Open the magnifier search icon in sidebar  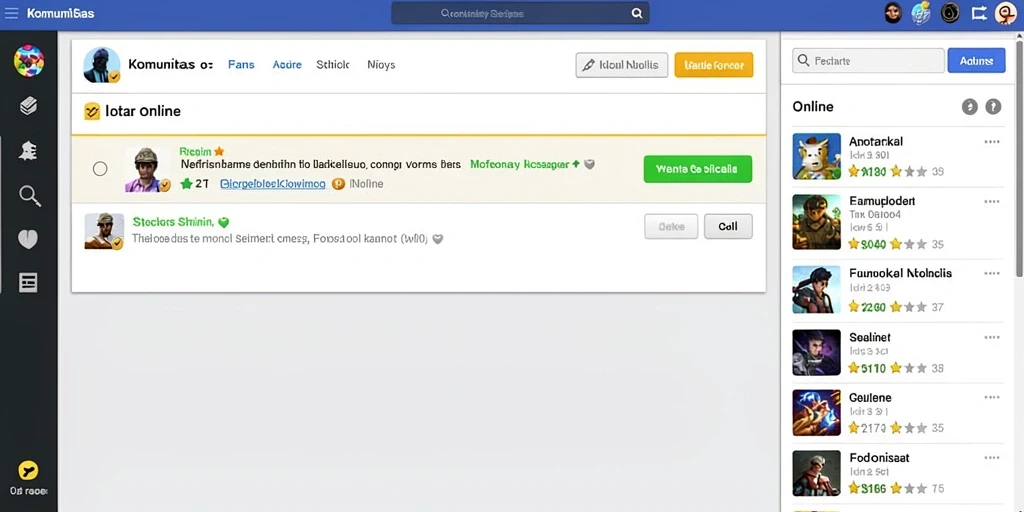[x=29, y=195]
